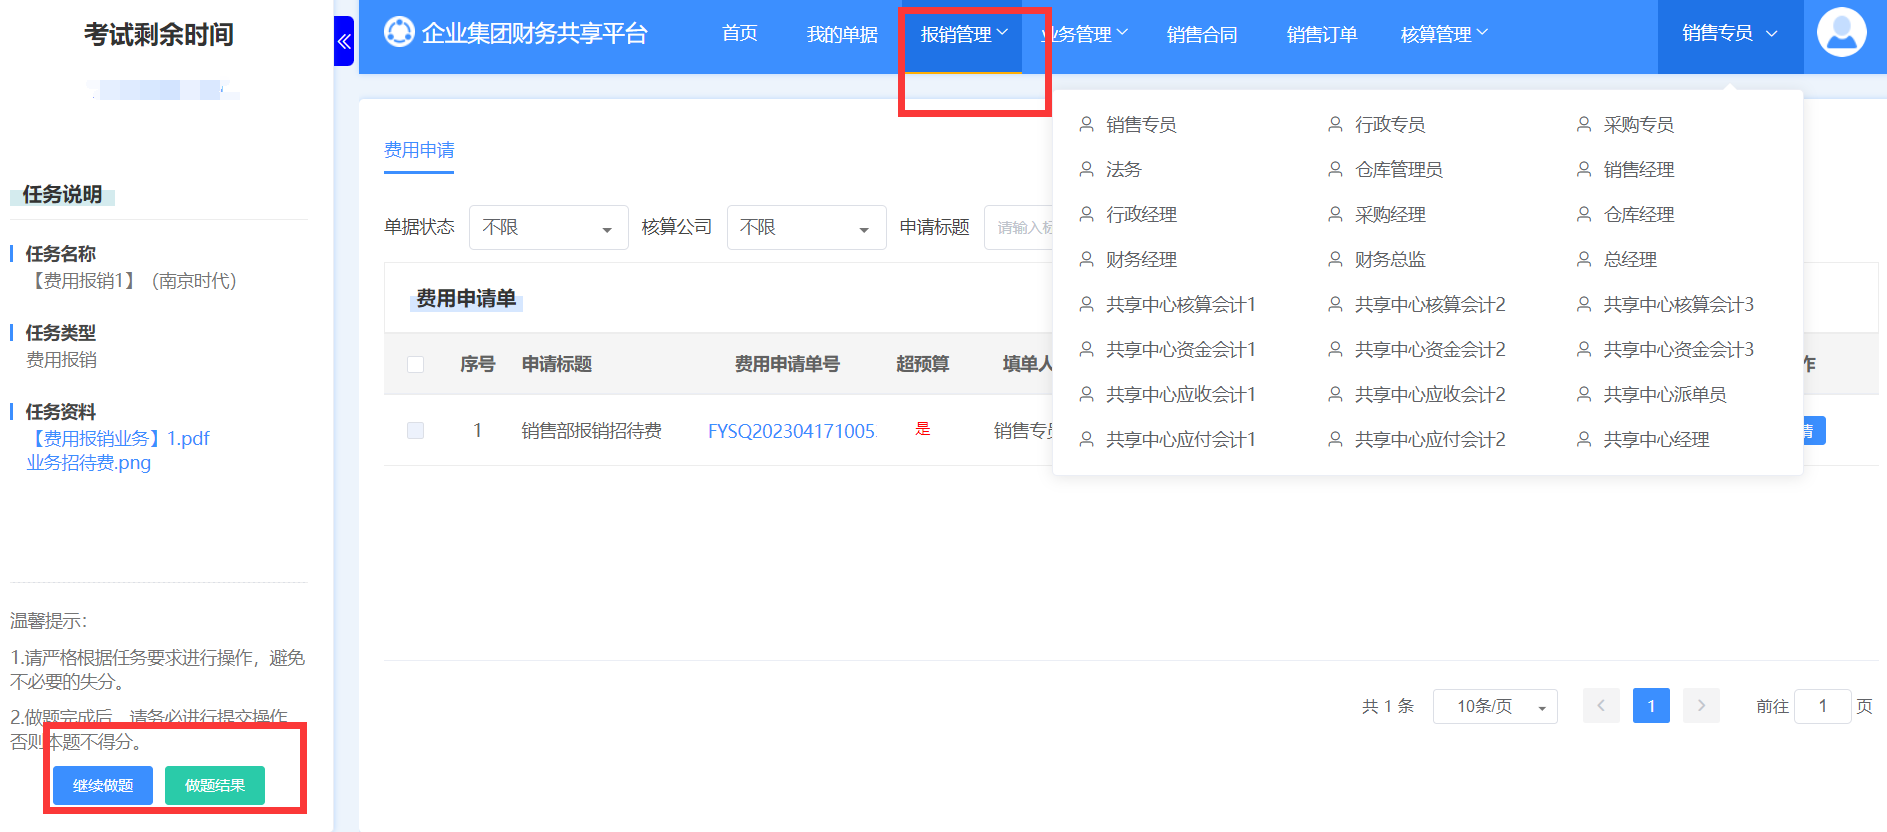Check the row 1 checkbox
Screen dimensions: 1887x832
416,431
